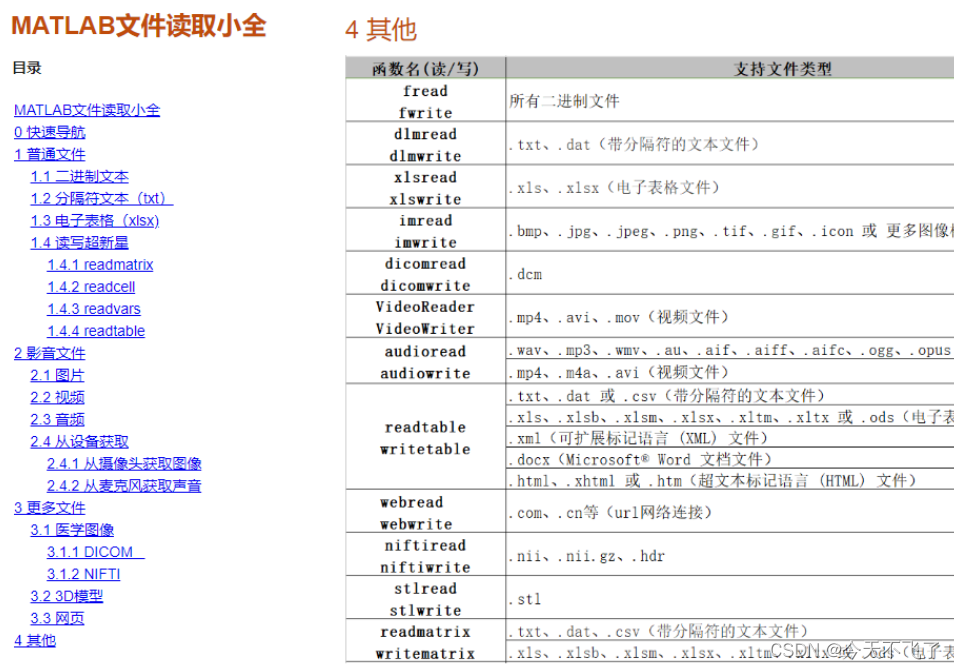
Task: Select the imwrite function name
Action: tap(425, 242)
